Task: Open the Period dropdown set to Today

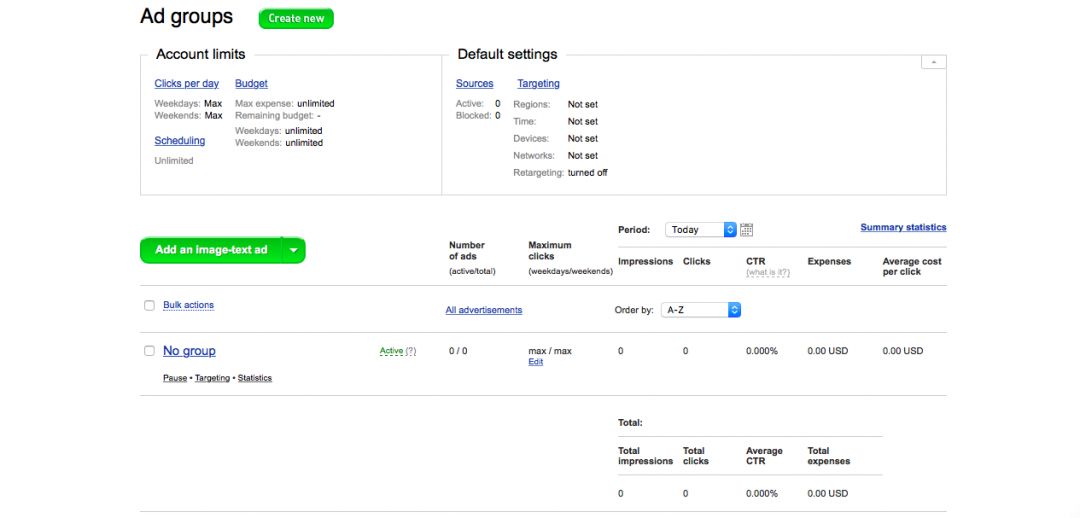Action: 700,230
